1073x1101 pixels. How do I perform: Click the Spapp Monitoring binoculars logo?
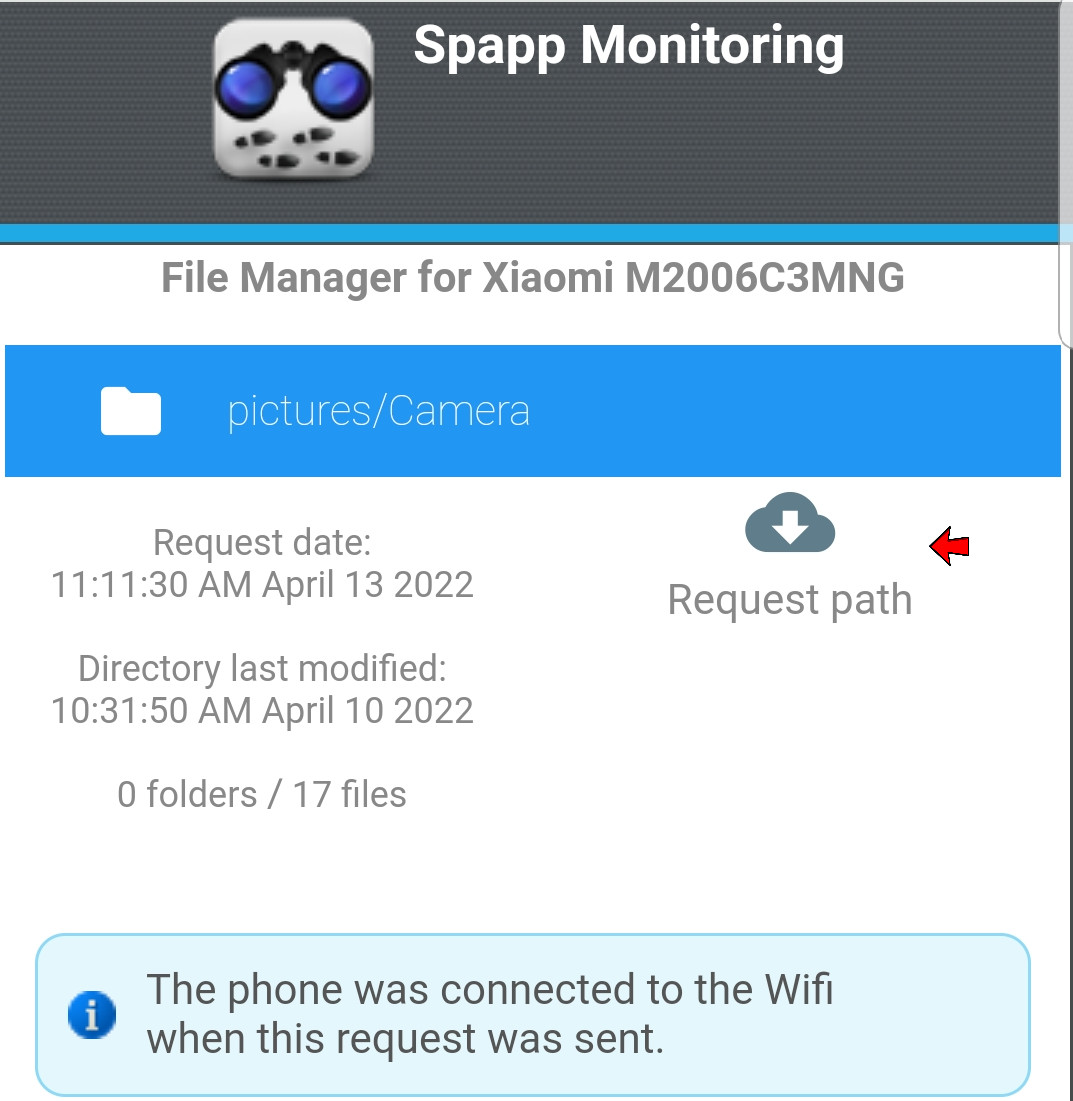click(294, 98)
